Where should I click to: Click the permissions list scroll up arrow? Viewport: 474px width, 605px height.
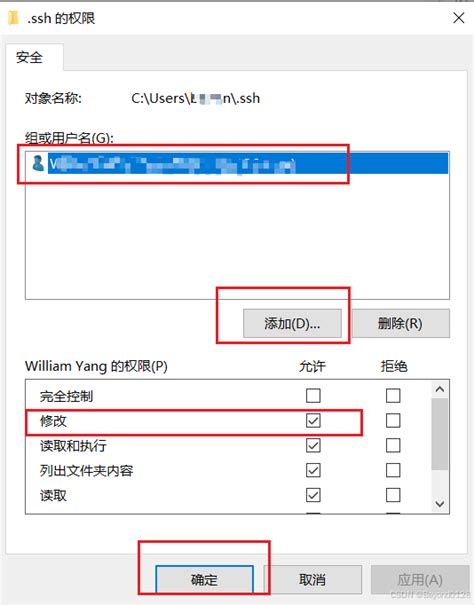(440, 389)
